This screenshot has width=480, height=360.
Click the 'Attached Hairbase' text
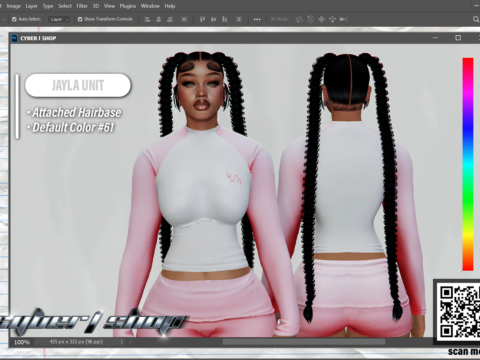tap(77, 113)
